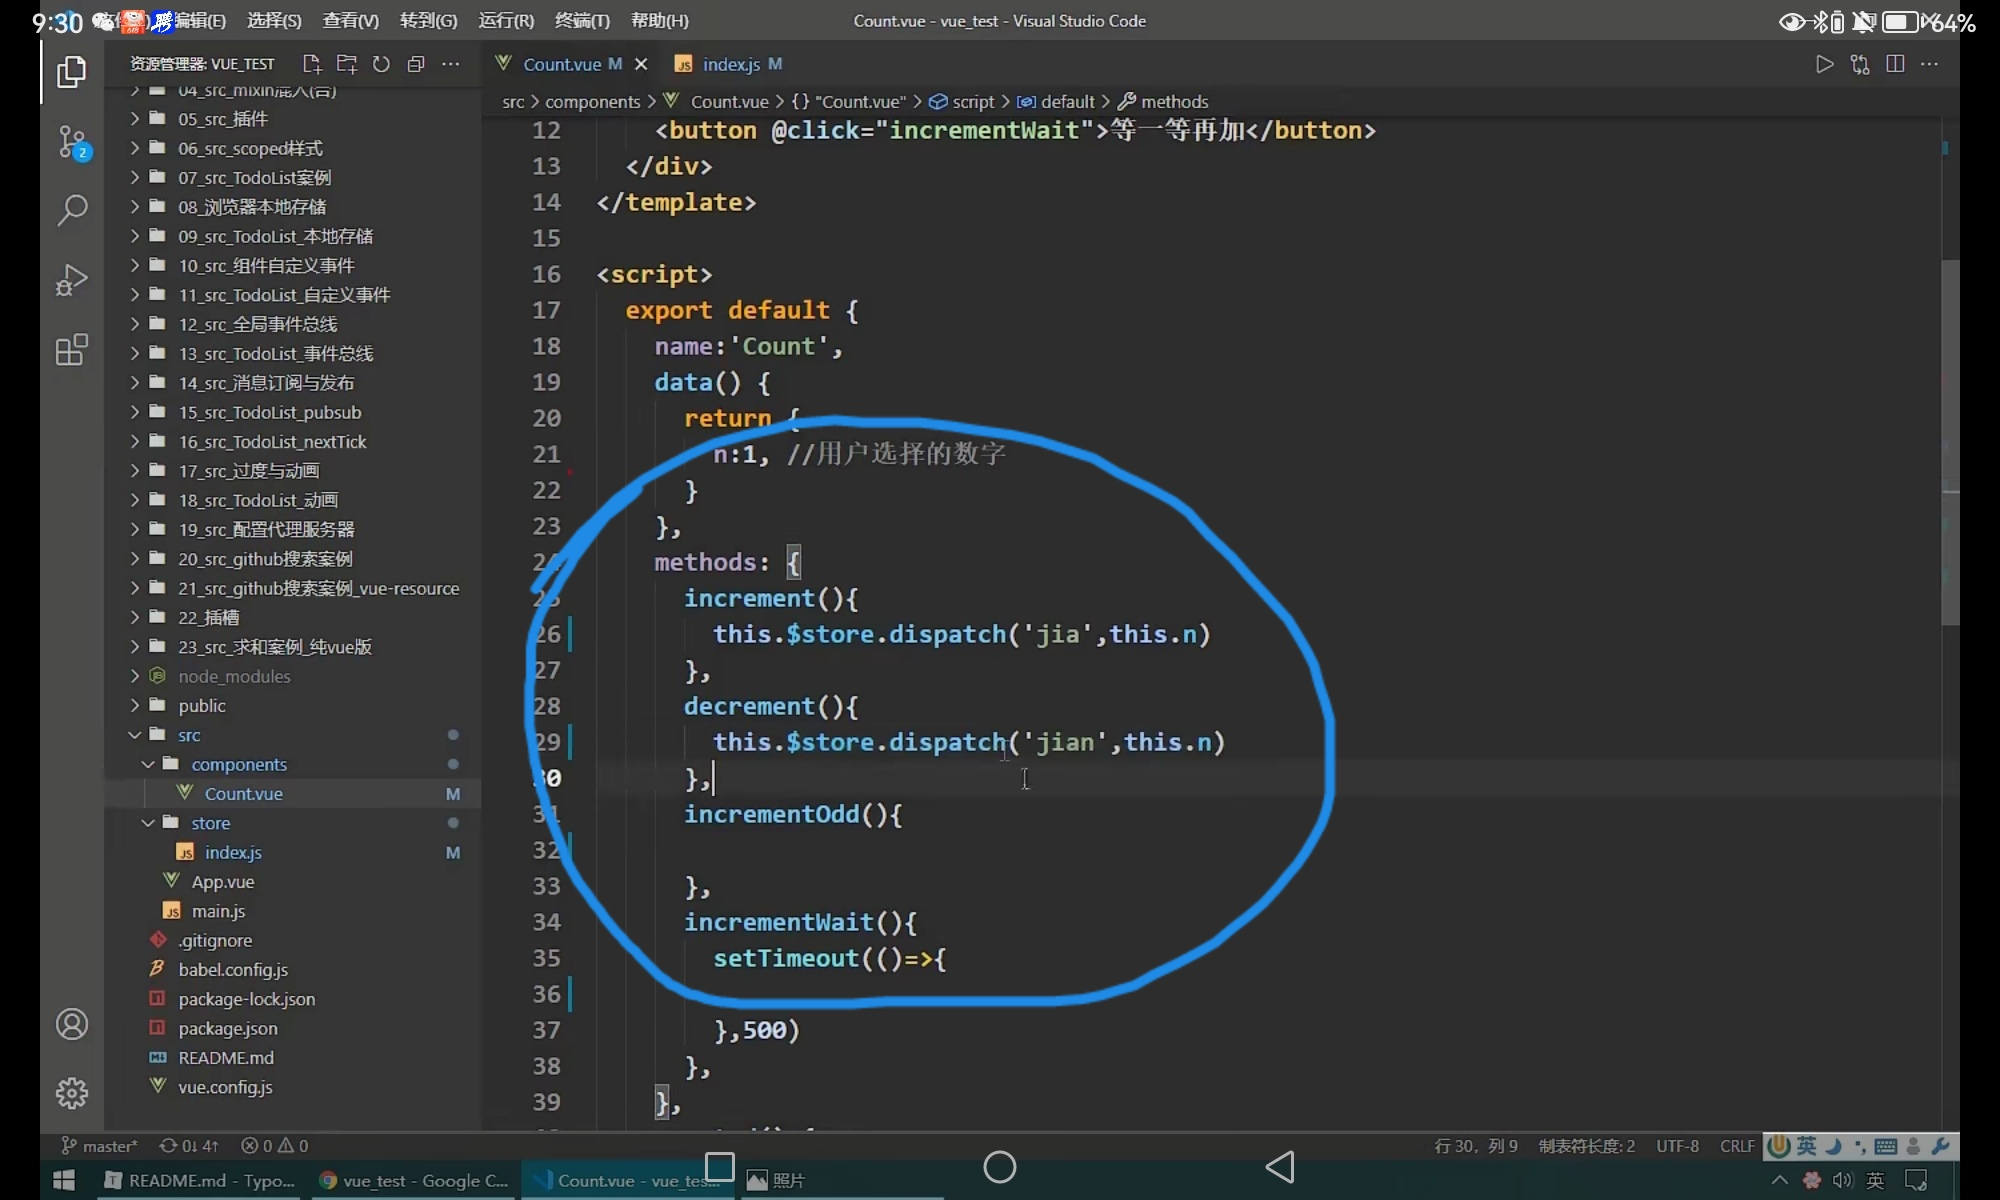
Task: Open the Source Control view
Action: click(x=72, y=142)
